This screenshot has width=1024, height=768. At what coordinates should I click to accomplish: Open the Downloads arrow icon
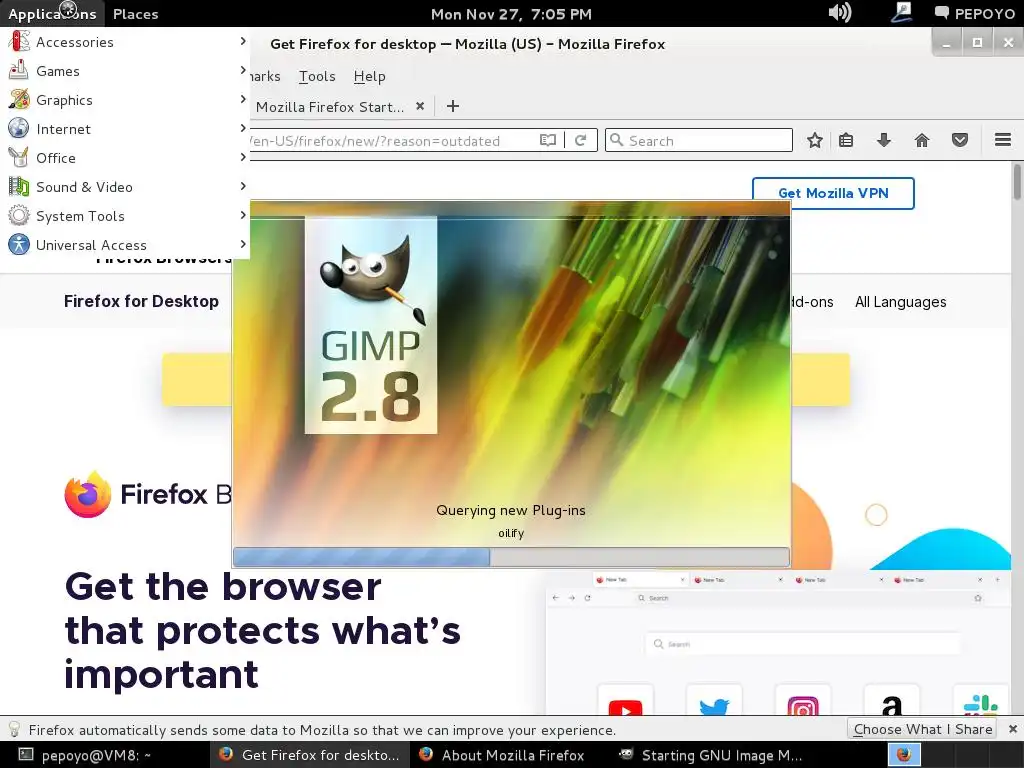[884, 140]
